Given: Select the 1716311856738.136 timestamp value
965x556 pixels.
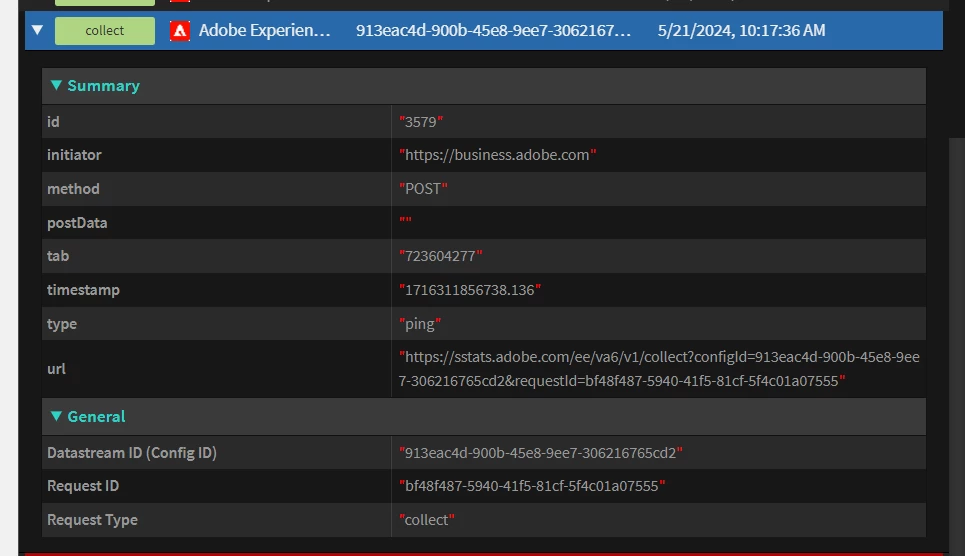Looking at the screenshot, I should click(470, 290).
